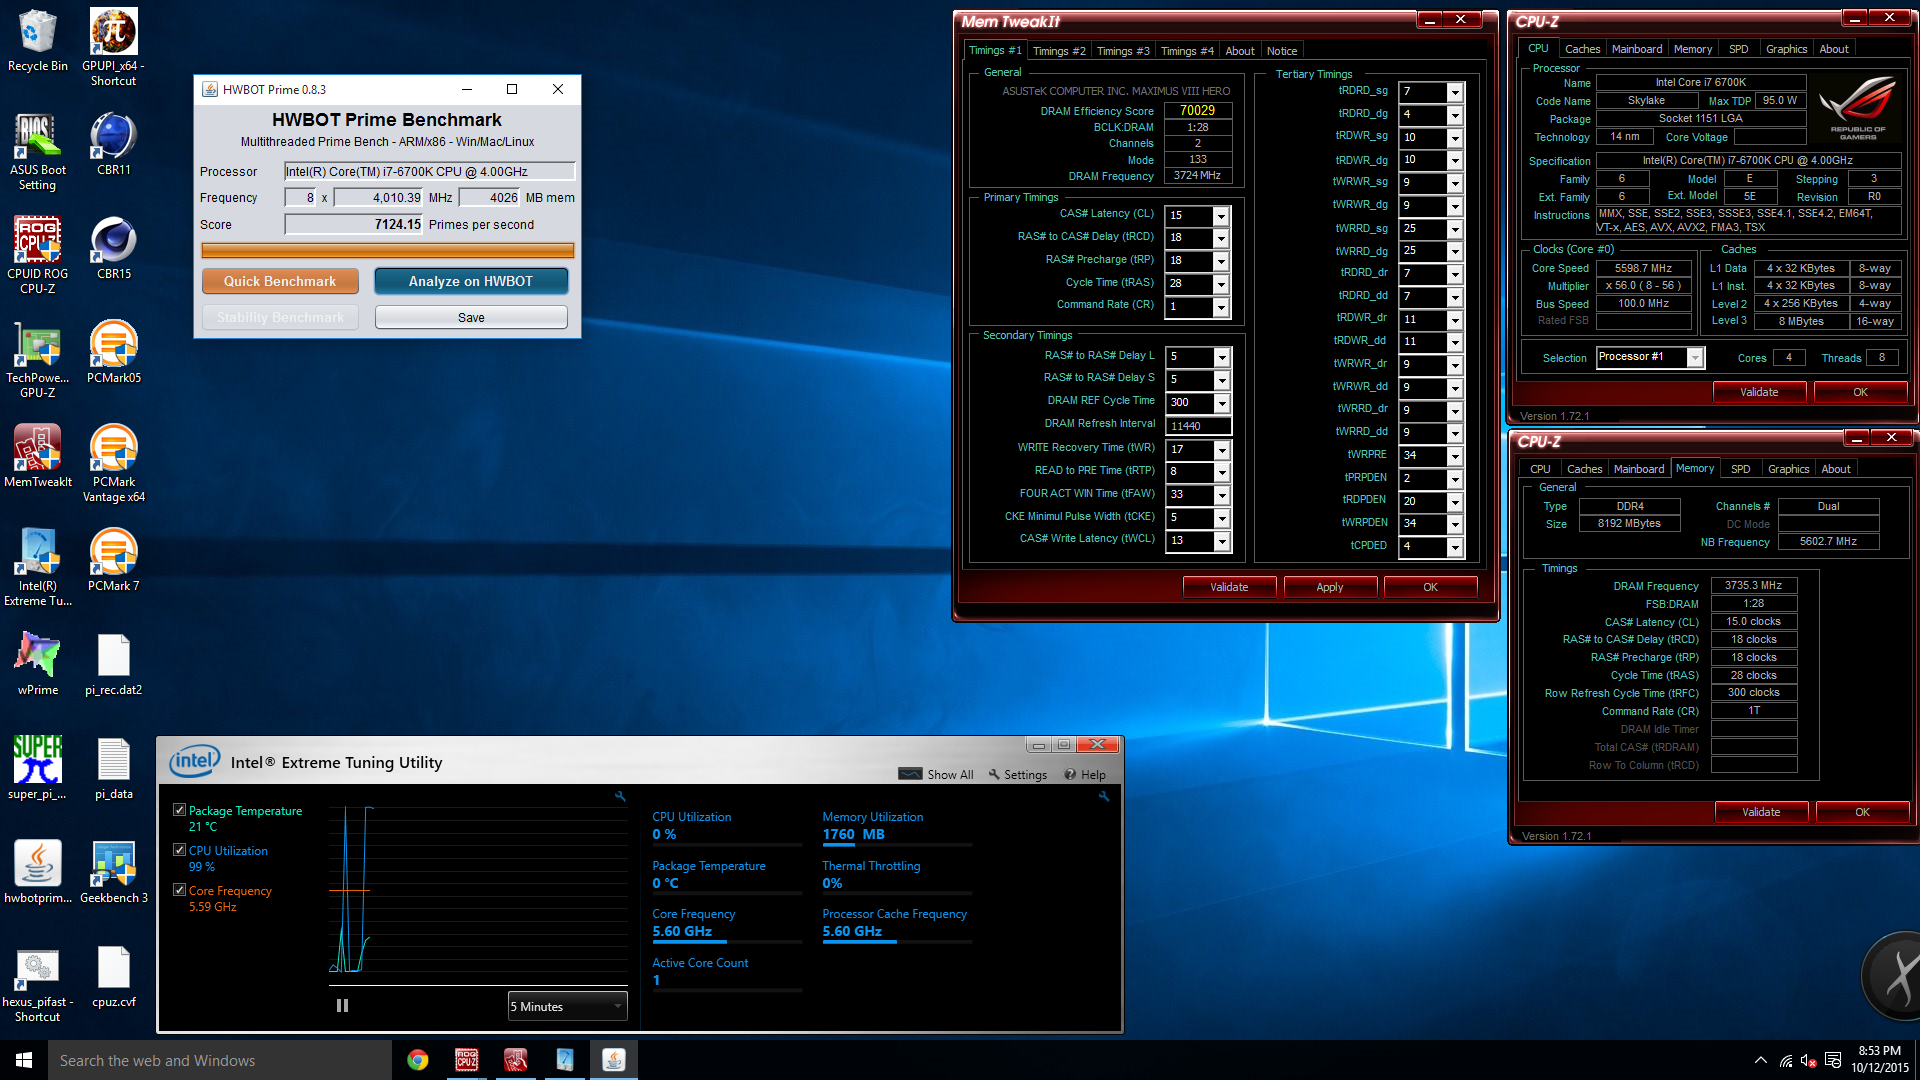The width and height of the screenshot is (1920, 1080).
Task: Open the CPUID ROG CPU-Z desktop icon
Action: (x=37, y=255)
